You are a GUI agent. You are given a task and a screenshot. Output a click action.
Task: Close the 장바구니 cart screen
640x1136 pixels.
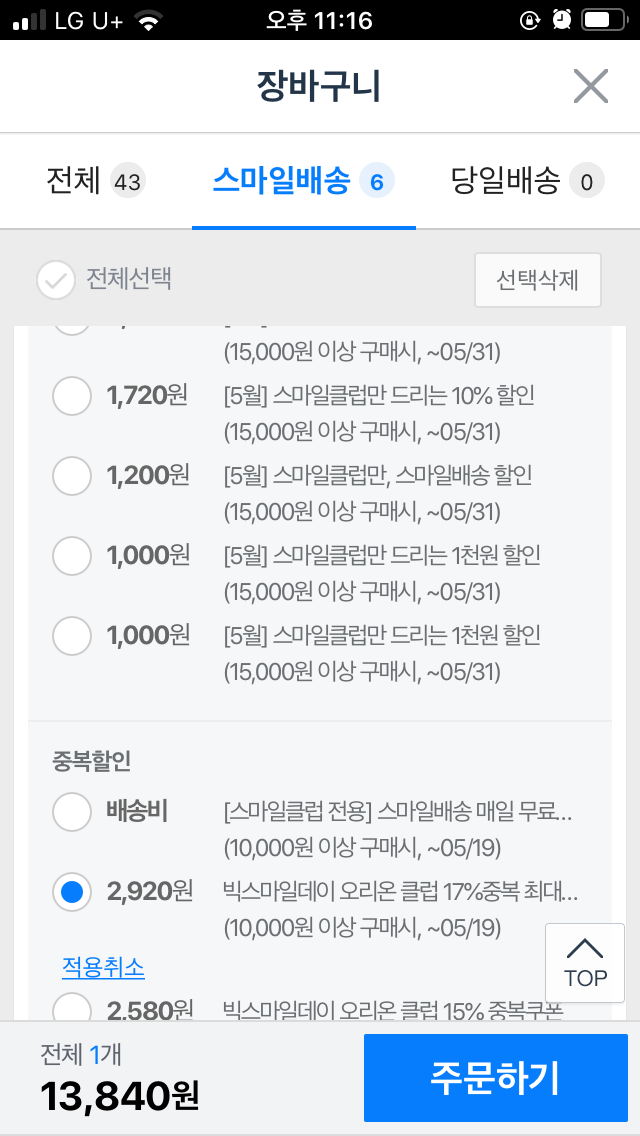[x=590, y=87]
